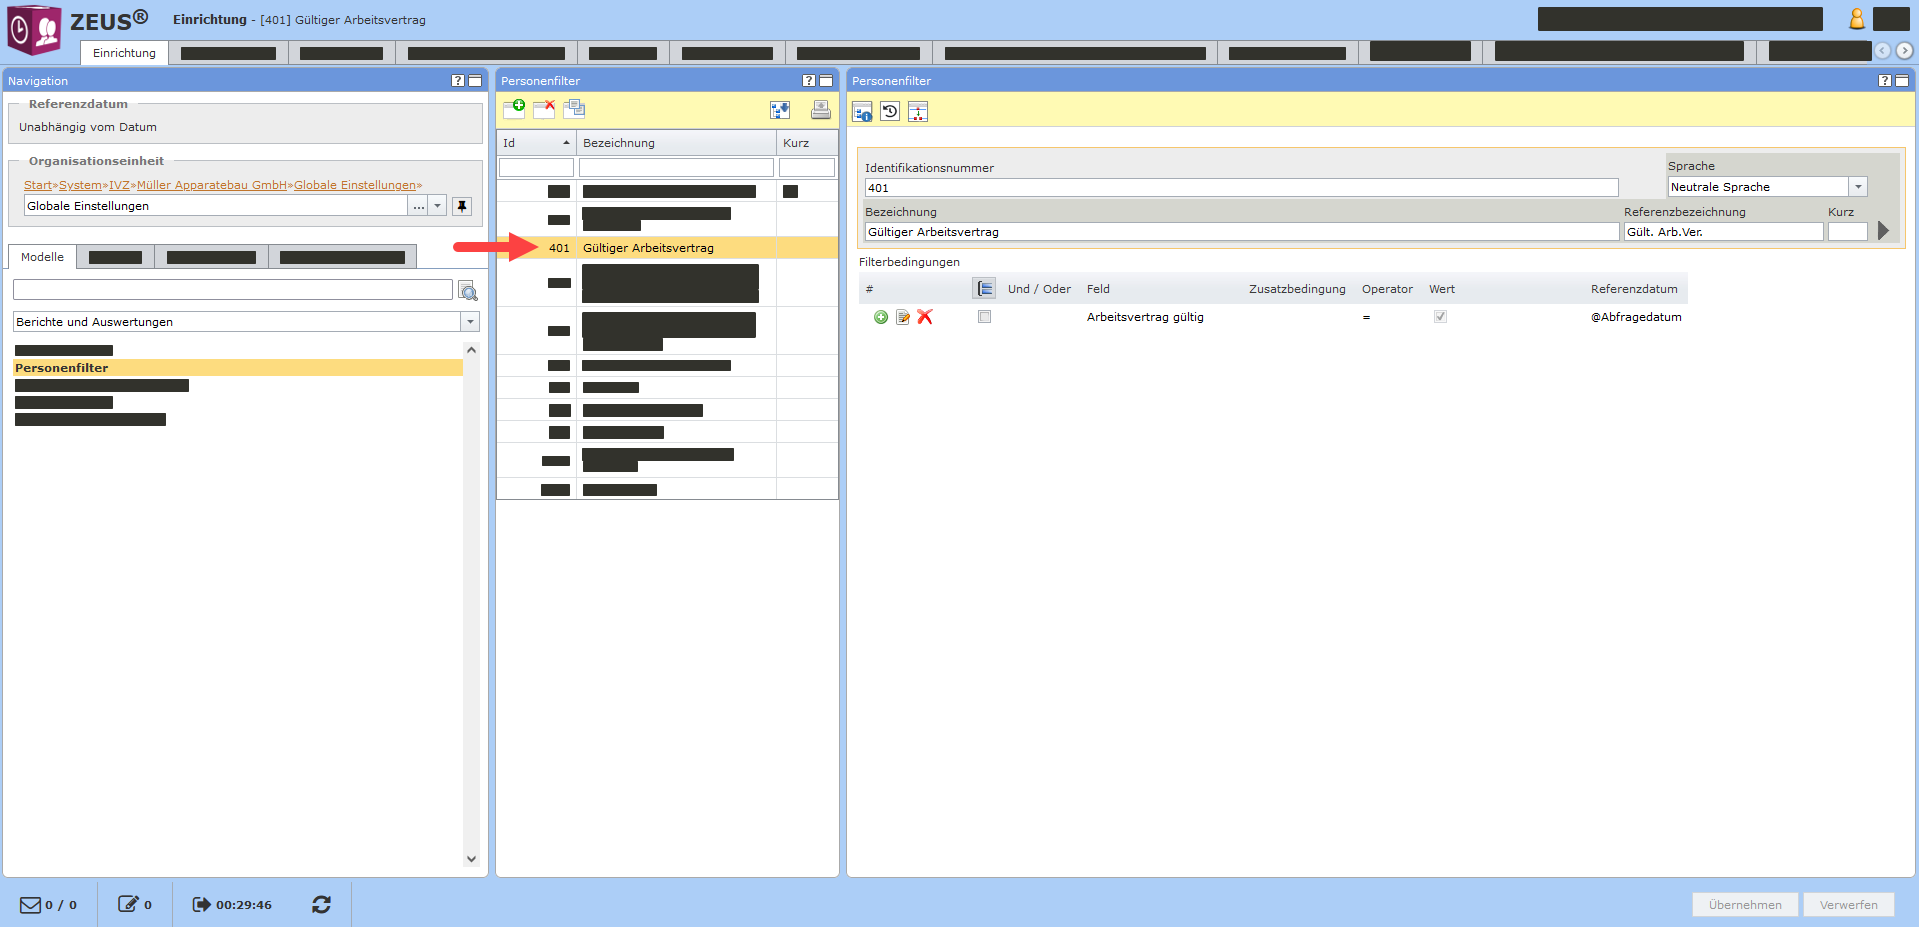Toggle the Wert checkbox for Arbeitsvertrag gültig

pyautogui.click(x=1440, y=317)
